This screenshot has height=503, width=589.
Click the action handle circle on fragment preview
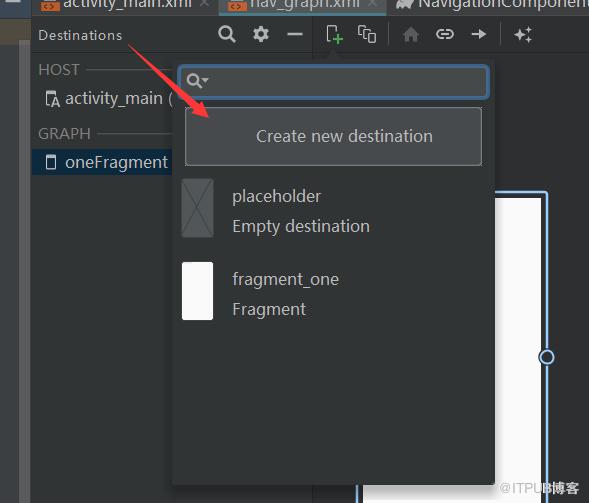click(547, 357)
